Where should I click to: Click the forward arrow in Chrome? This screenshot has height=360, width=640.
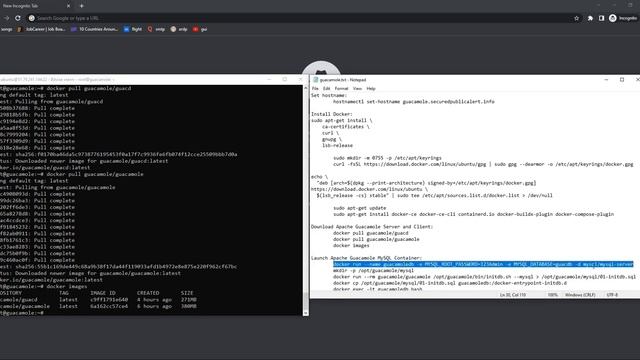(6, 18)
